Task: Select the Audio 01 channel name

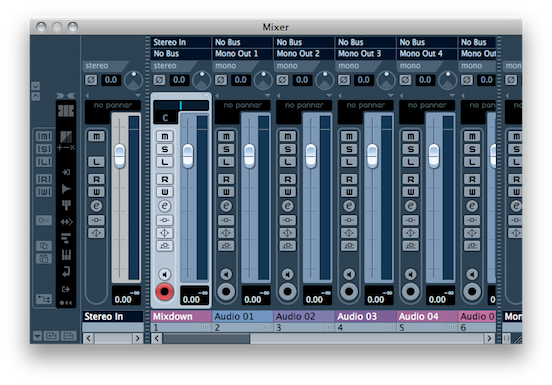Action: 242,316
